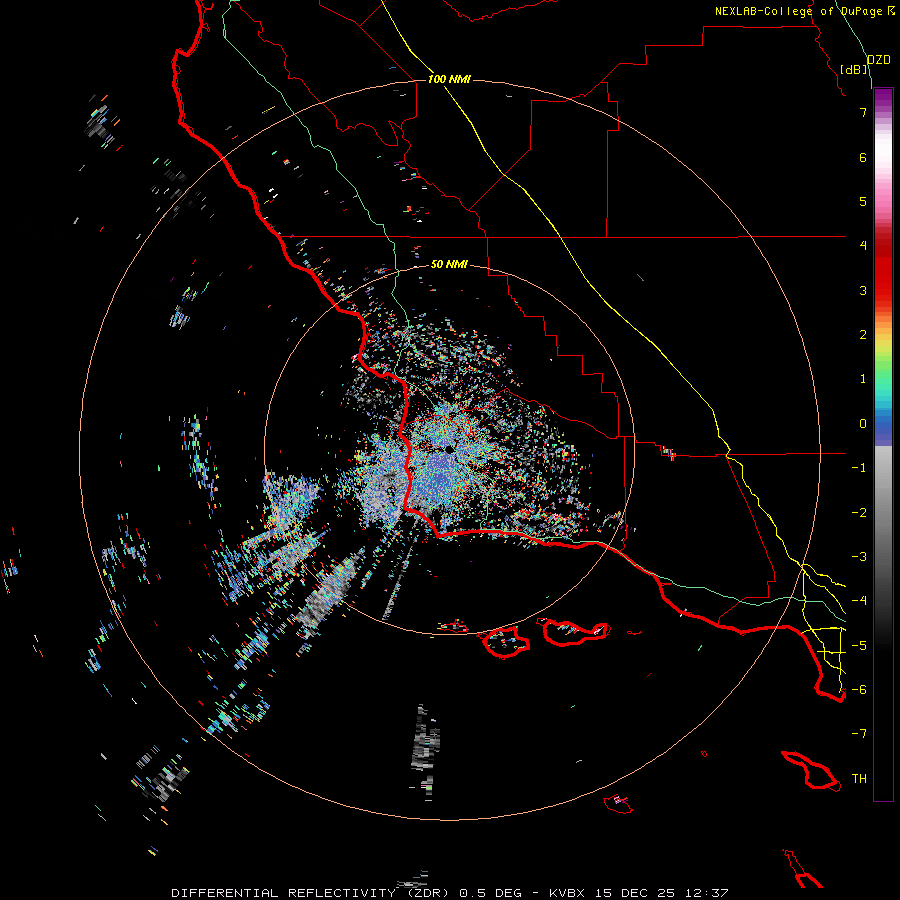Screen dimensions: 900x900
Task: Click the -5 value on the color scale
Action: (x=859, y=646)
